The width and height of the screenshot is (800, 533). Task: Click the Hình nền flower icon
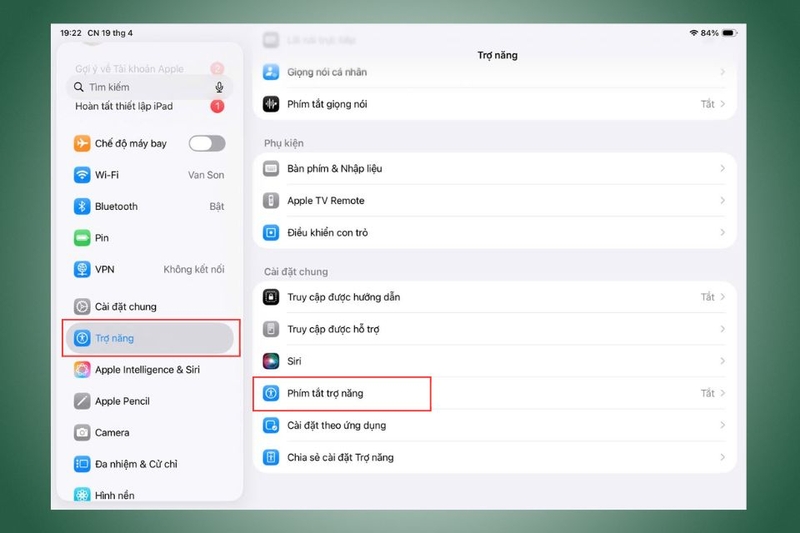click(x=82, y=495)
